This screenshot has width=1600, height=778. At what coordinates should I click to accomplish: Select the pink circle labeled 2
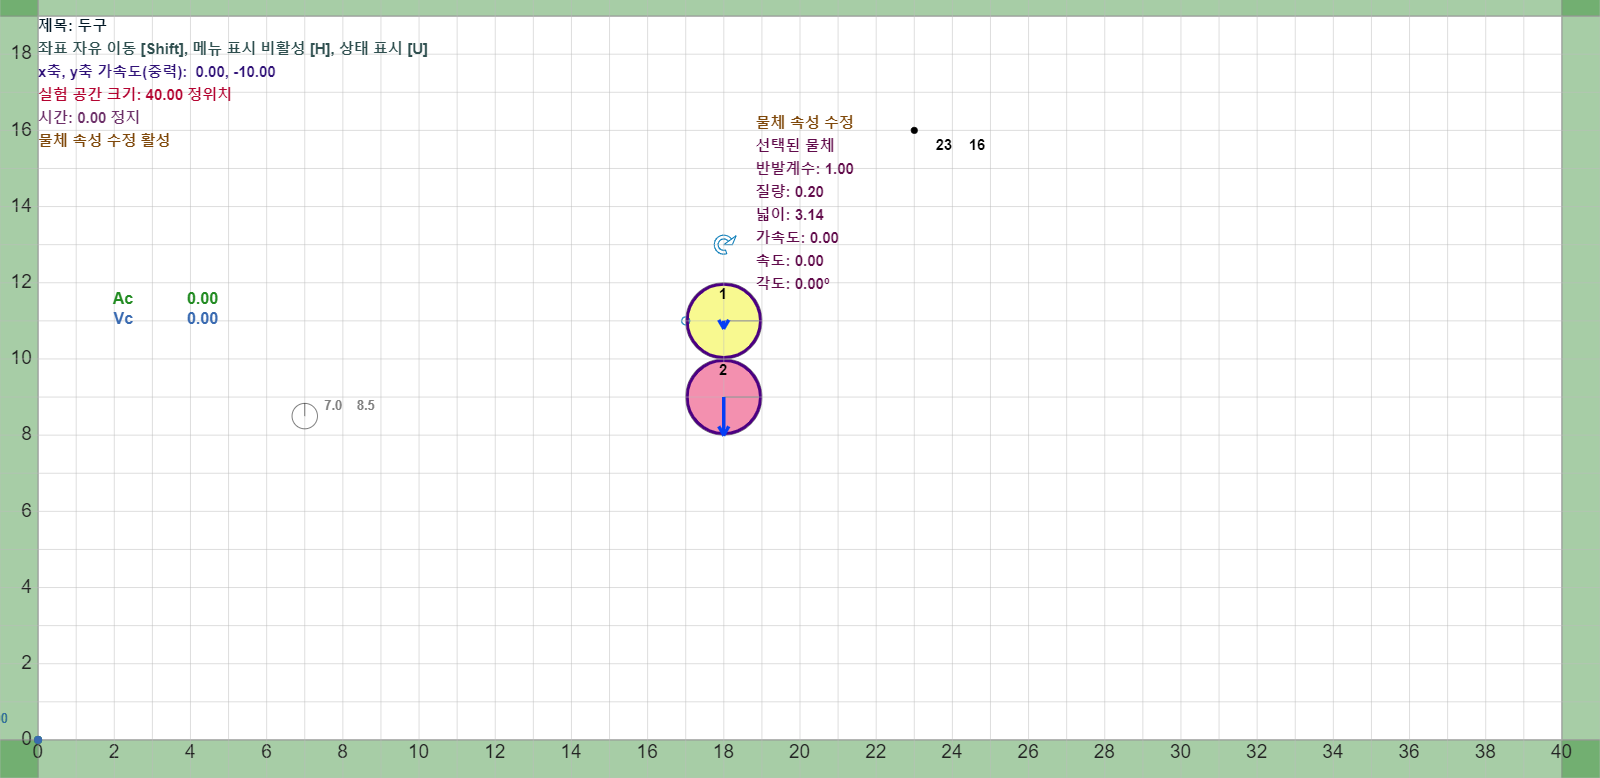(724, 398)
